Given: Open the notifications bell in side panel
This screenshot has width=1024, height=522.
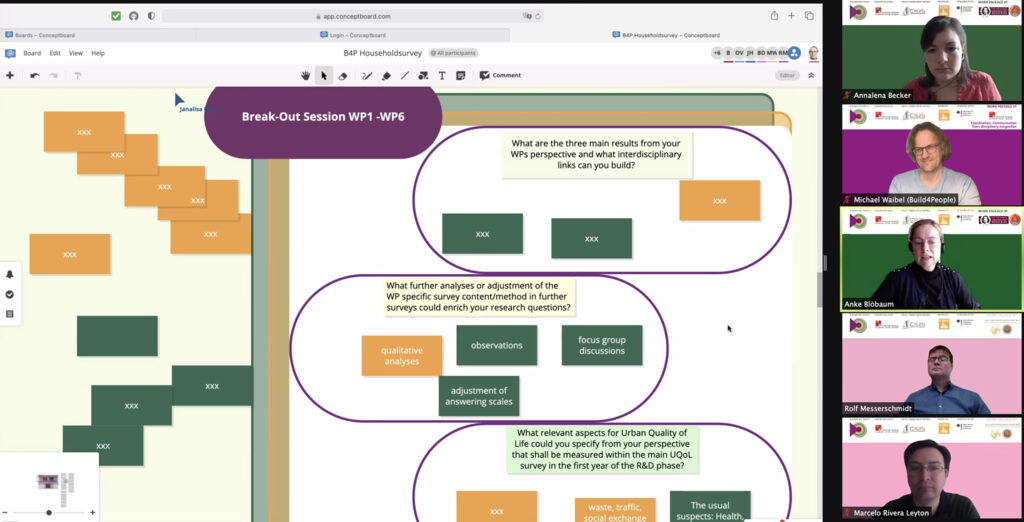Looking at the screenshot, I should (x=10, y=274).
